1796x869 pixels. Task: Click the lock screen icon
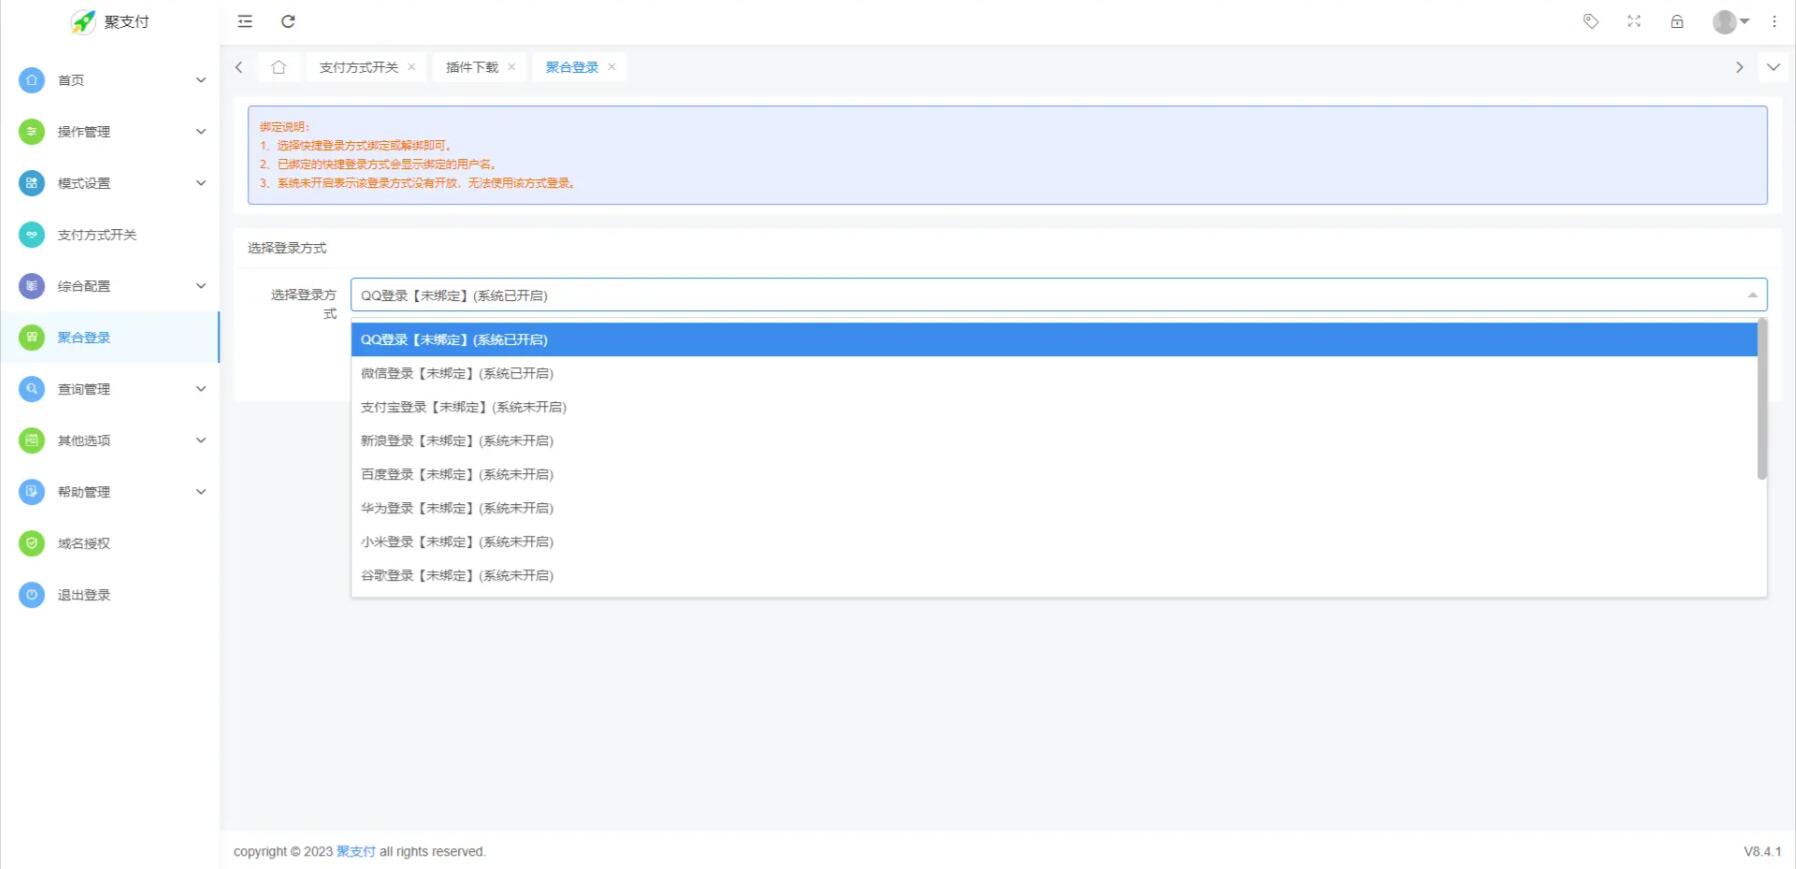pyautogui.click(x=1677, y=21)
